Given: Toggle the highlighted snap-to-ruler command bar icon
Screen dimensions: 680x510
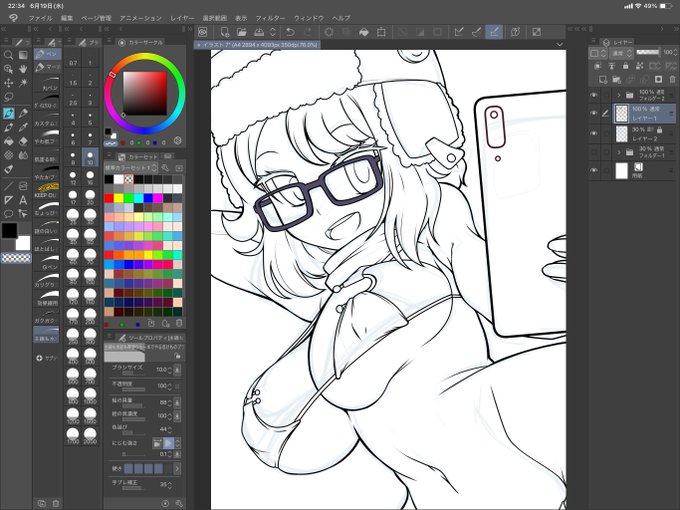Looking at the screenshot, I should pos(494,32).
